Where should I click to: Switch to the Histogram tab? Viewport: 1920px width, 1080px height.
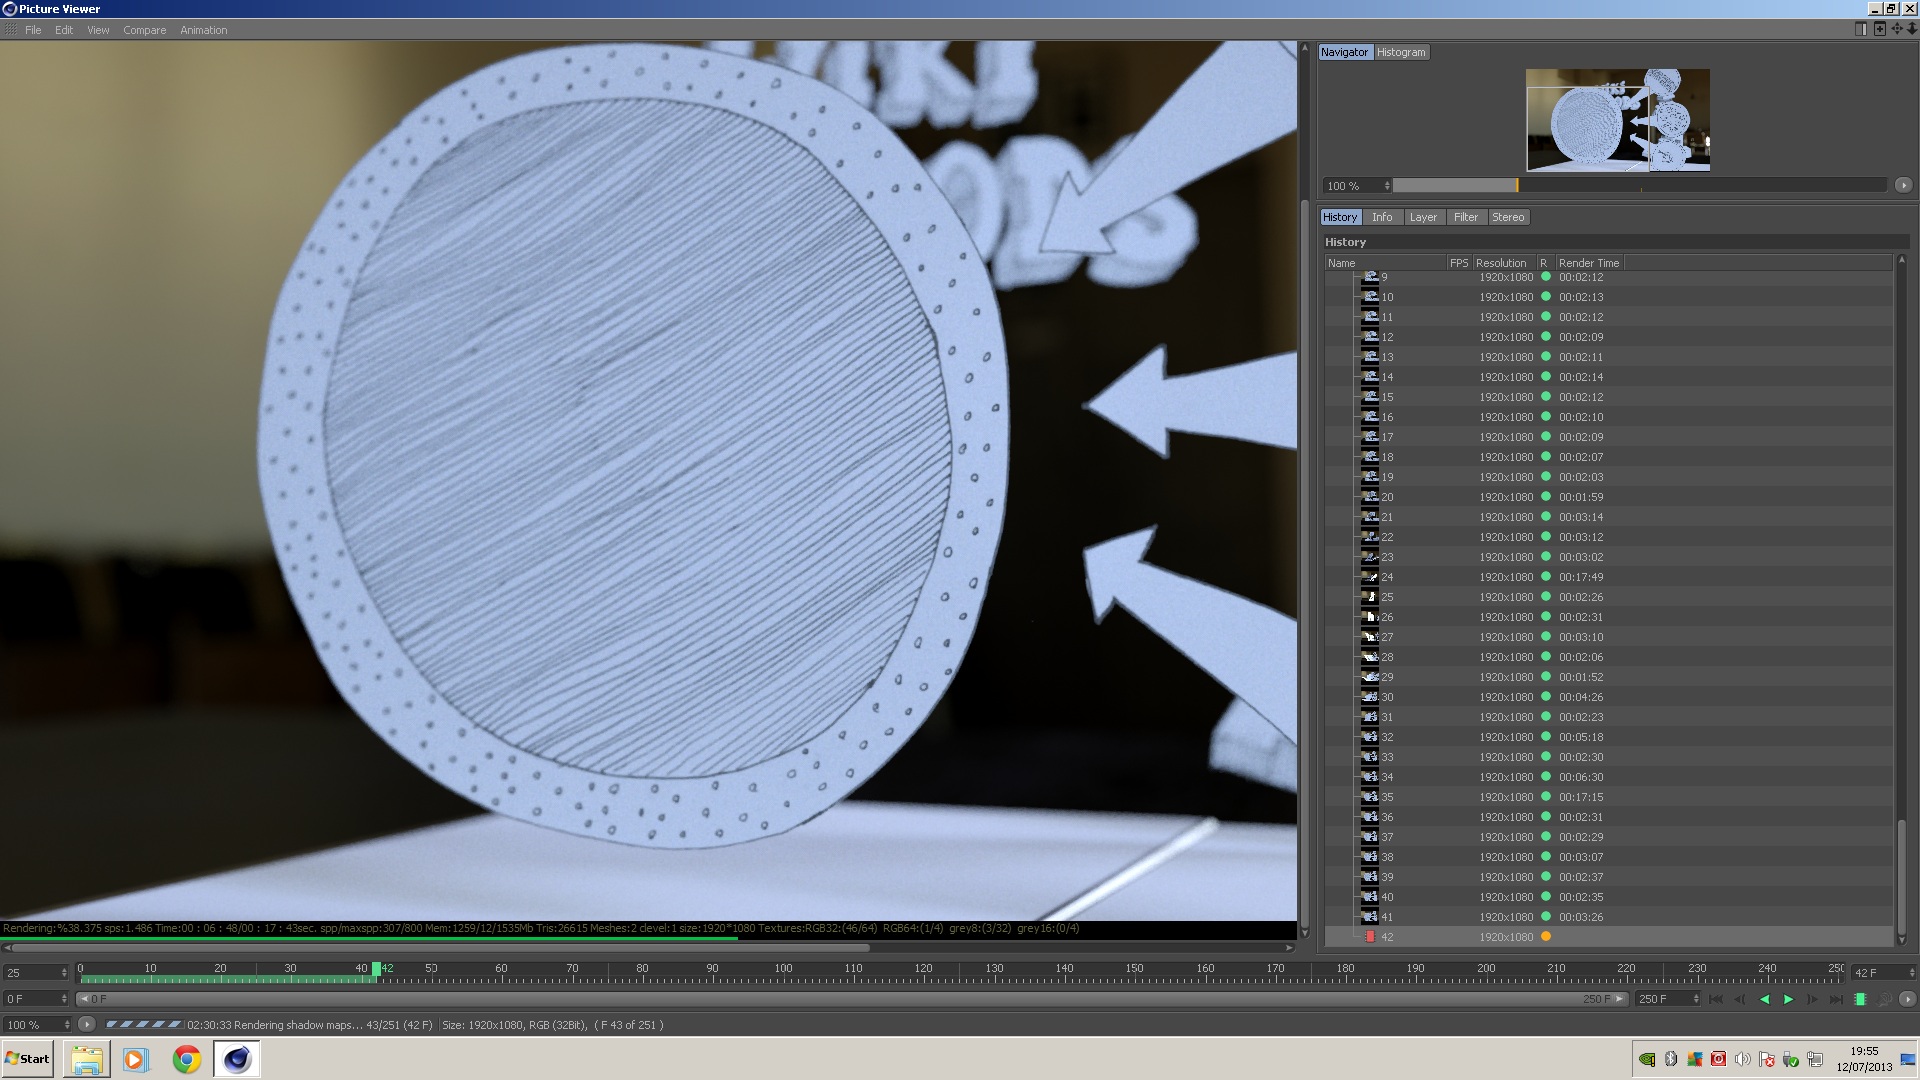click(x=1400, y=52)
